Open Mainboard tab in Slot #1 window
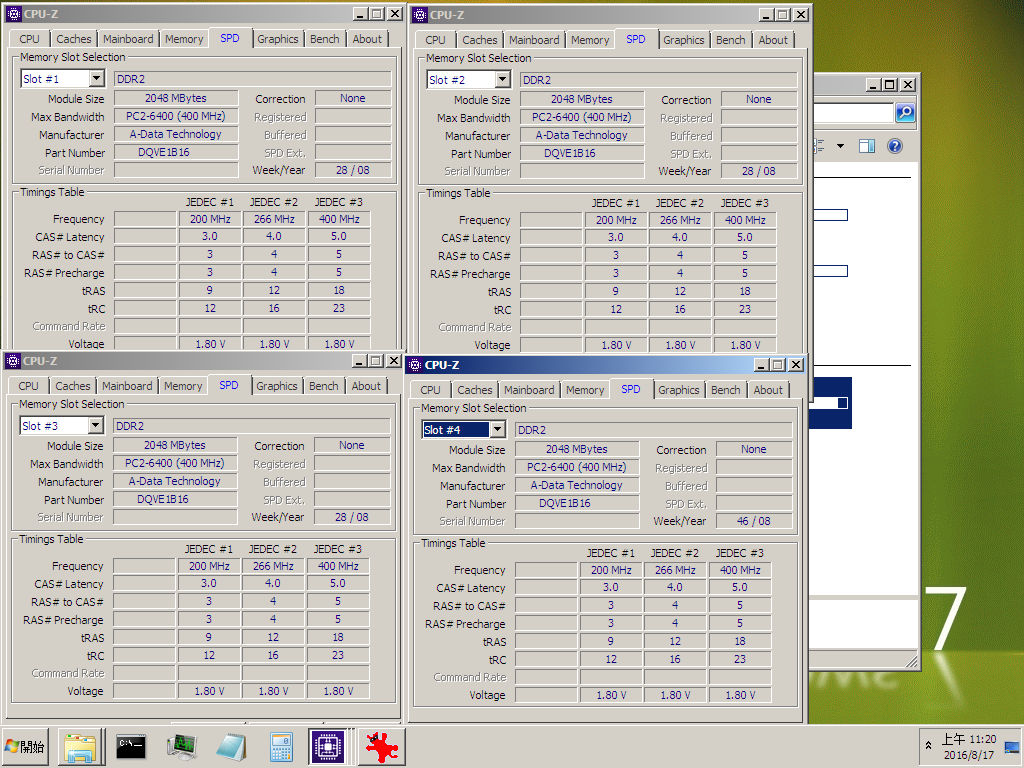The image size is (1024, 768). (128, 39)
